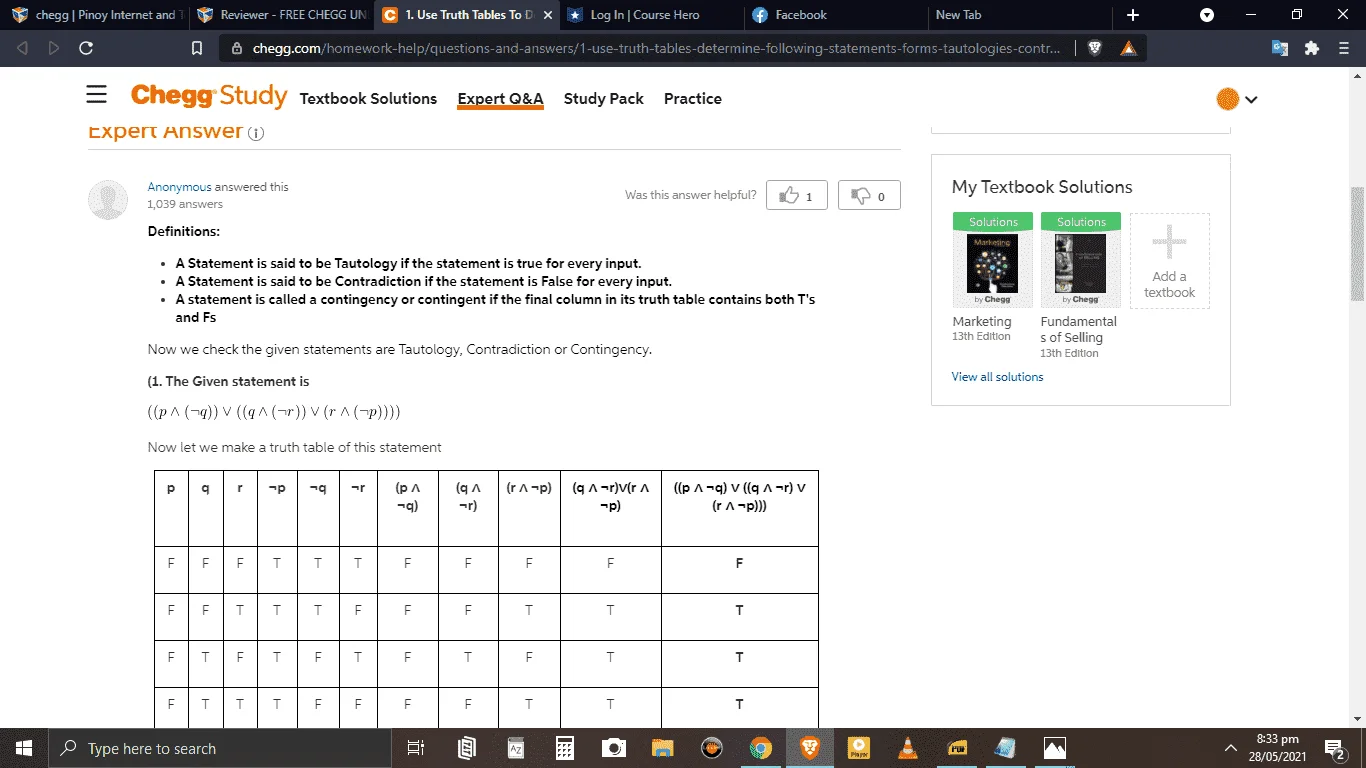Click View all solutions link

pos(997,377)
